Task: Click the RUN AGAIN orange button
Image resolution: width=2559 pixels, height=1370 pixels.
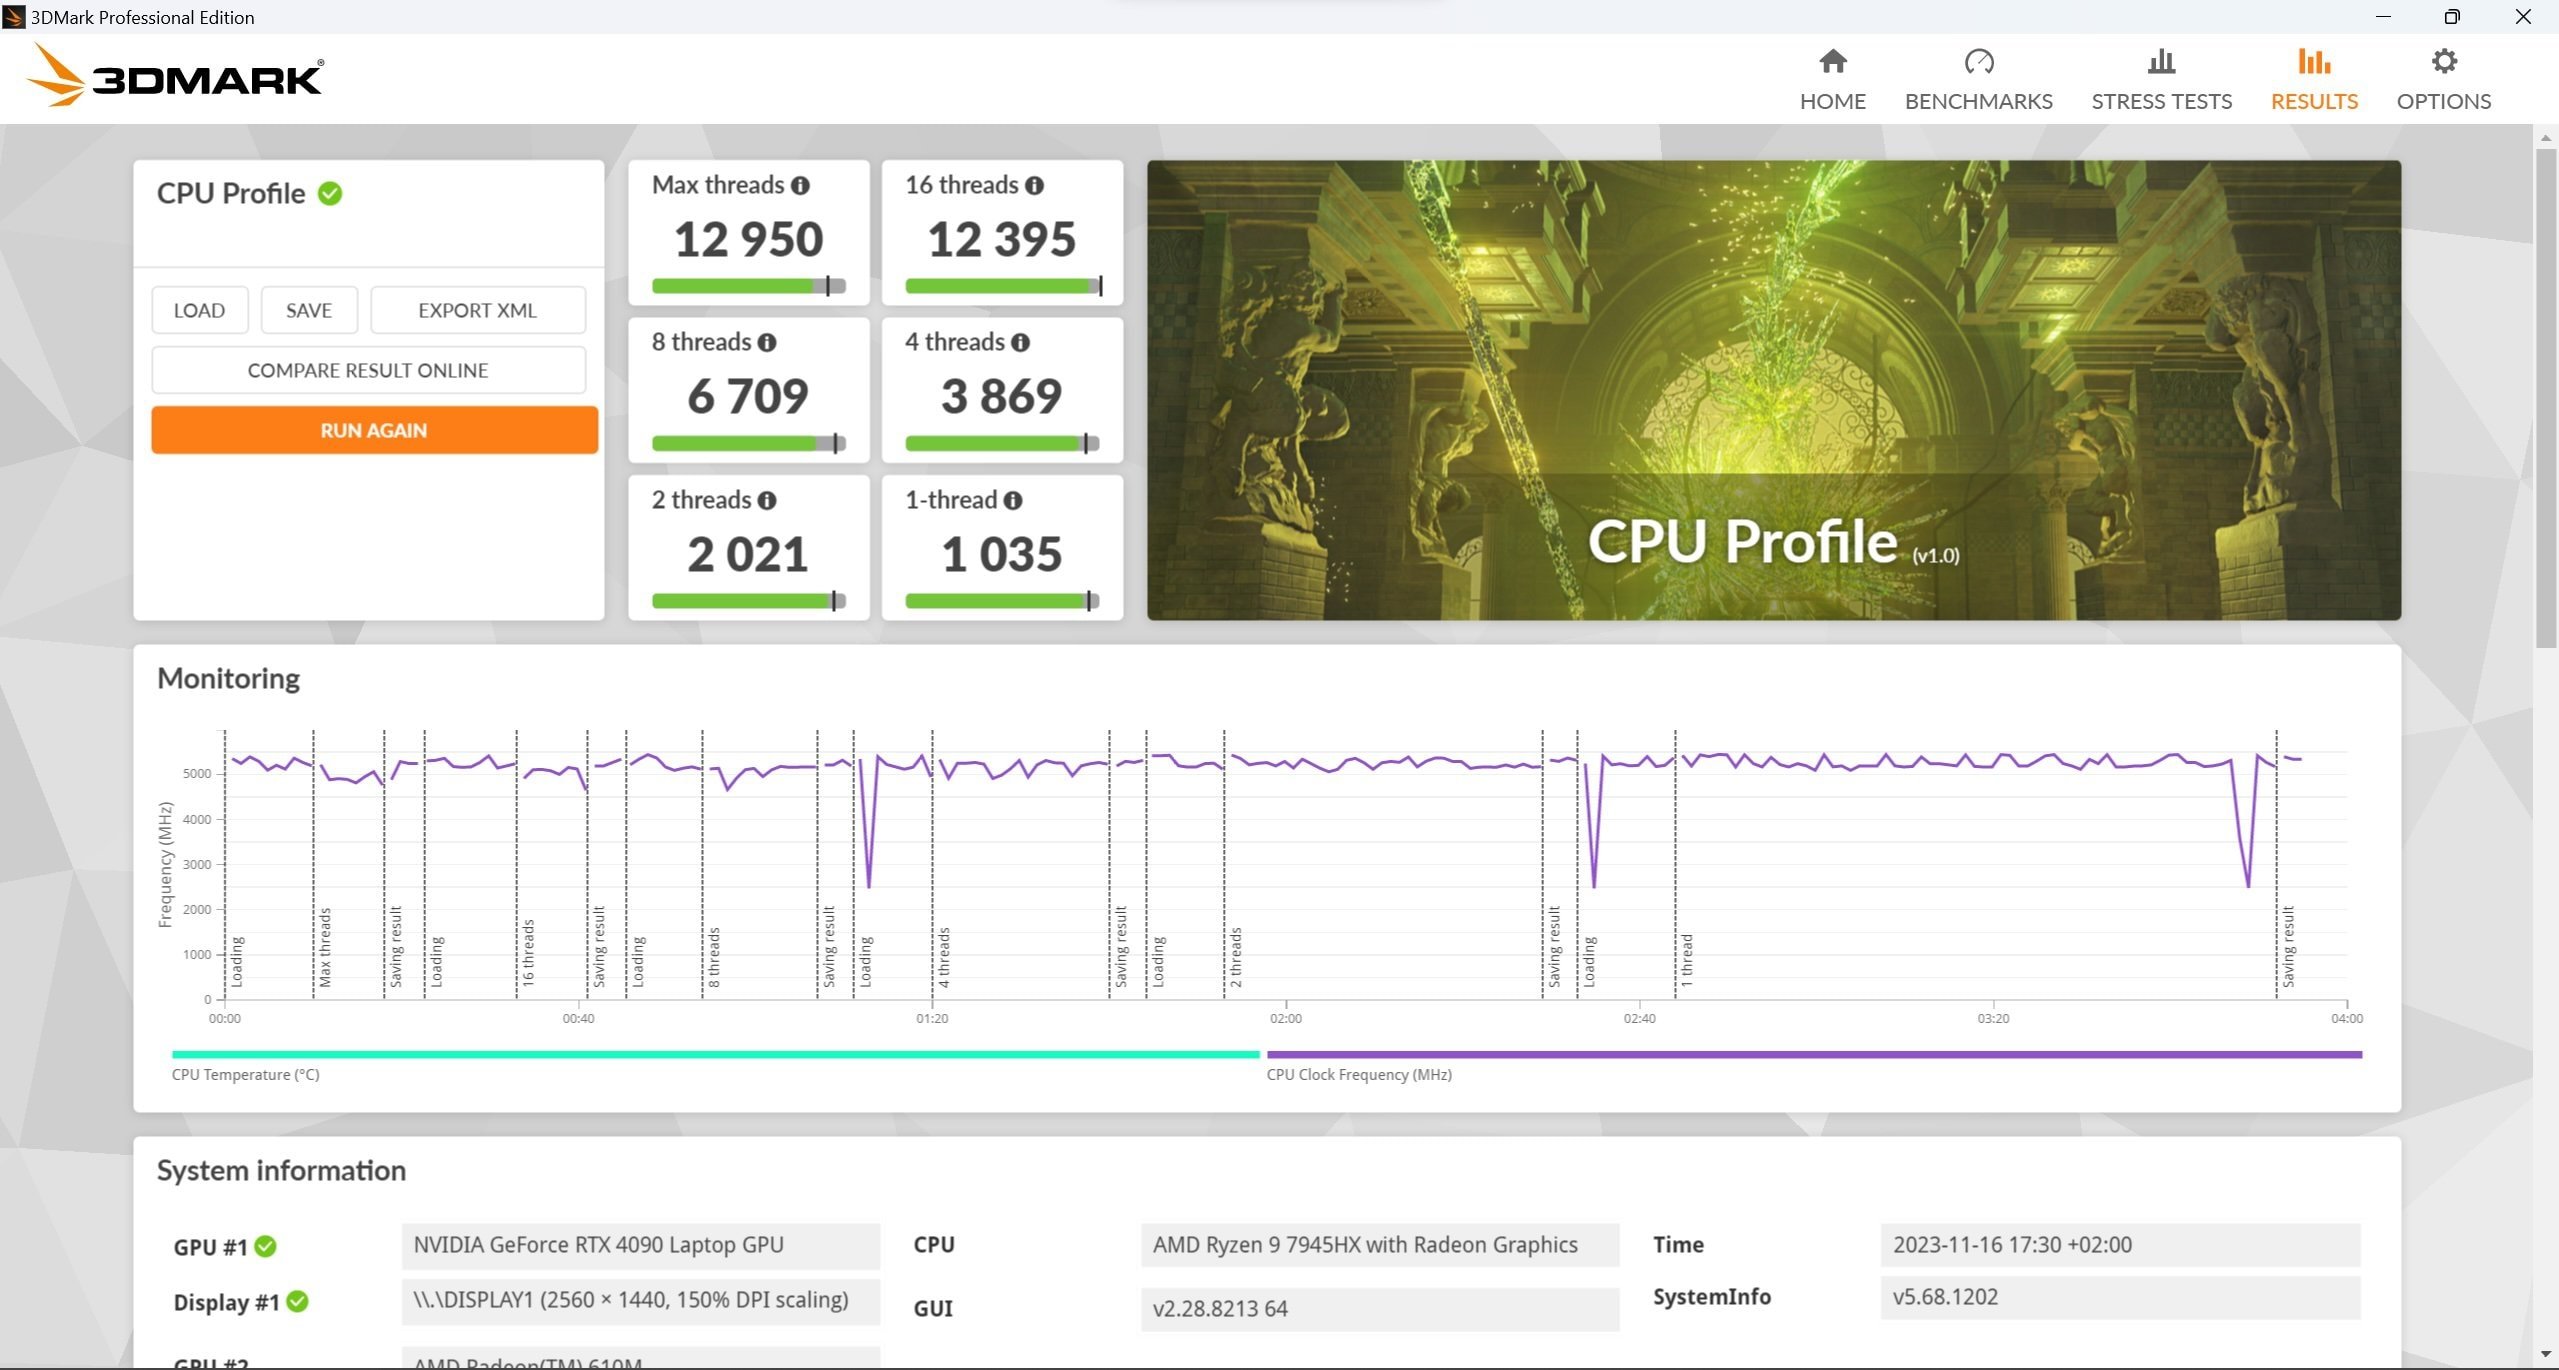Action: coord(371,430)
